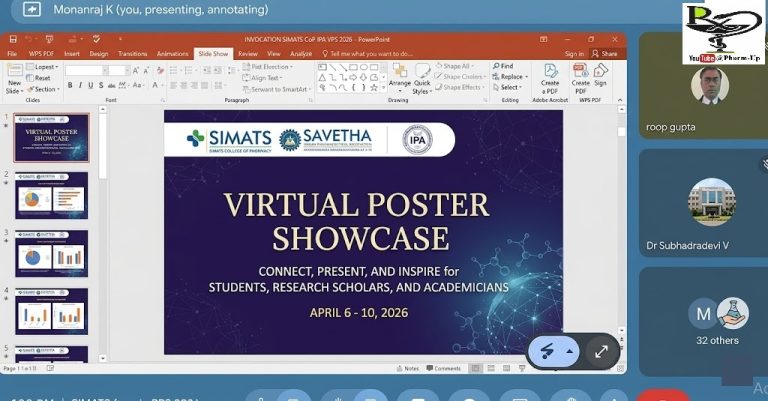768x401 pixels.
Task: Select slide 3 thumbnail in the slide panel
Action: 51,254
